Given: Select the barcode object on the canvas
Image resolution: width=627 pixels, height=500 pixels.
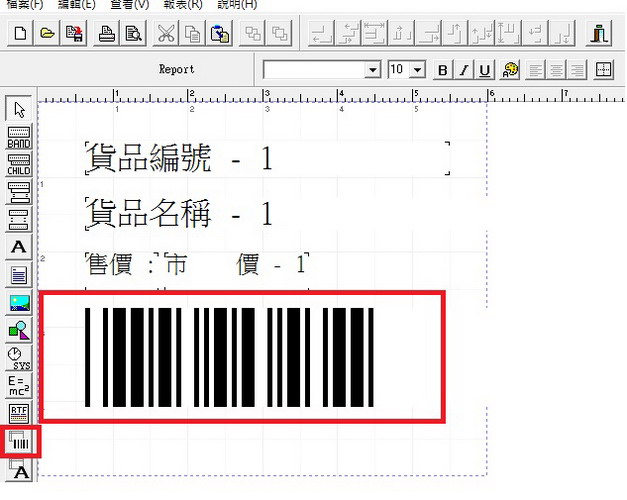Looking at the screenshot, I should point(229,357).
